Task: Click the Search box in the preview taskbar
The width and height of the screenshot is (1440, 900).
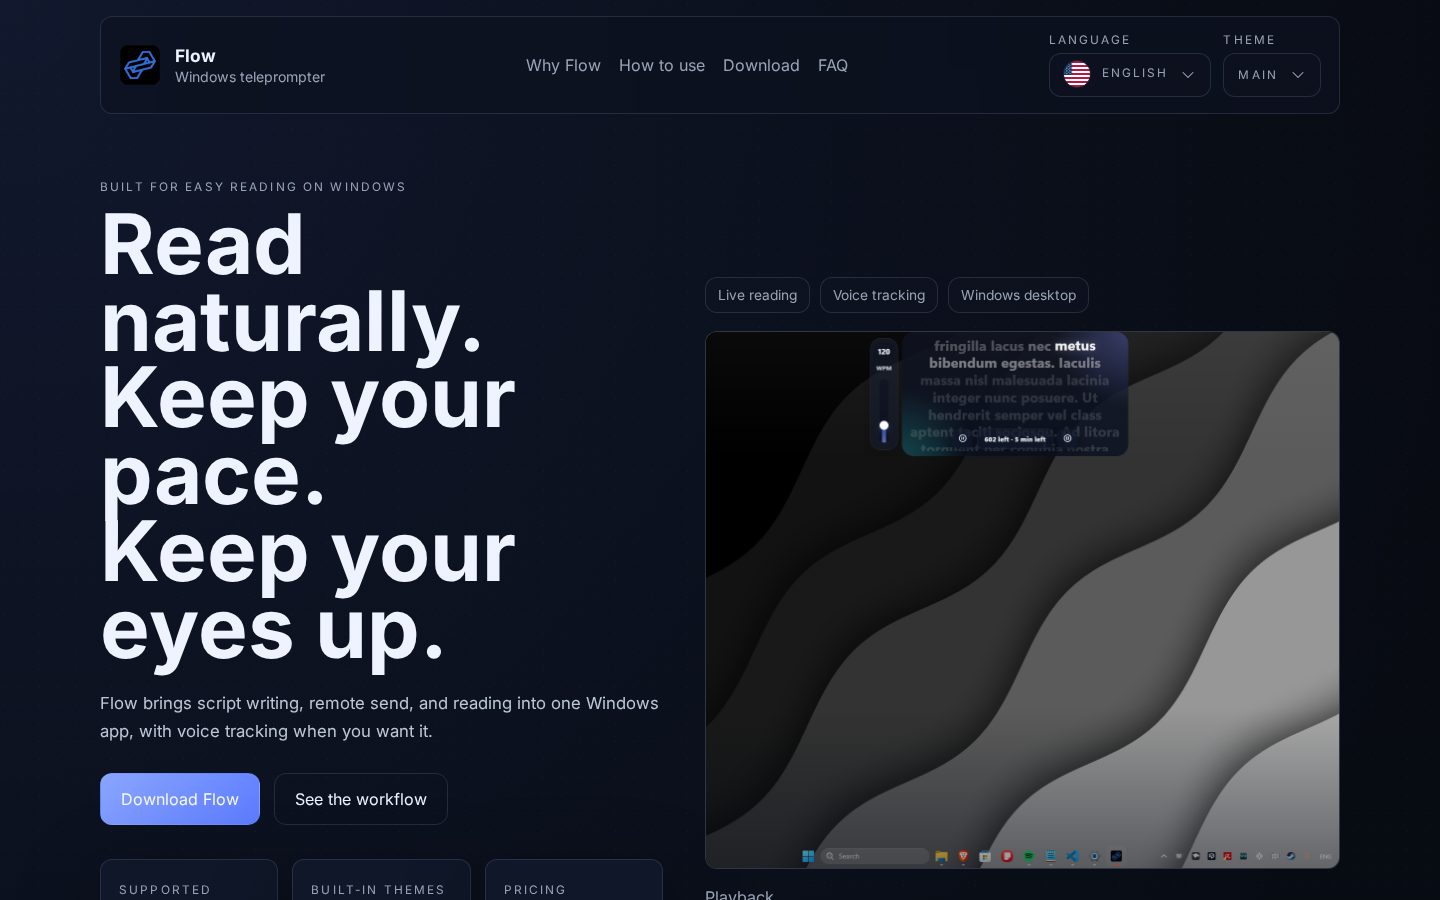Action: pos(875,856)
